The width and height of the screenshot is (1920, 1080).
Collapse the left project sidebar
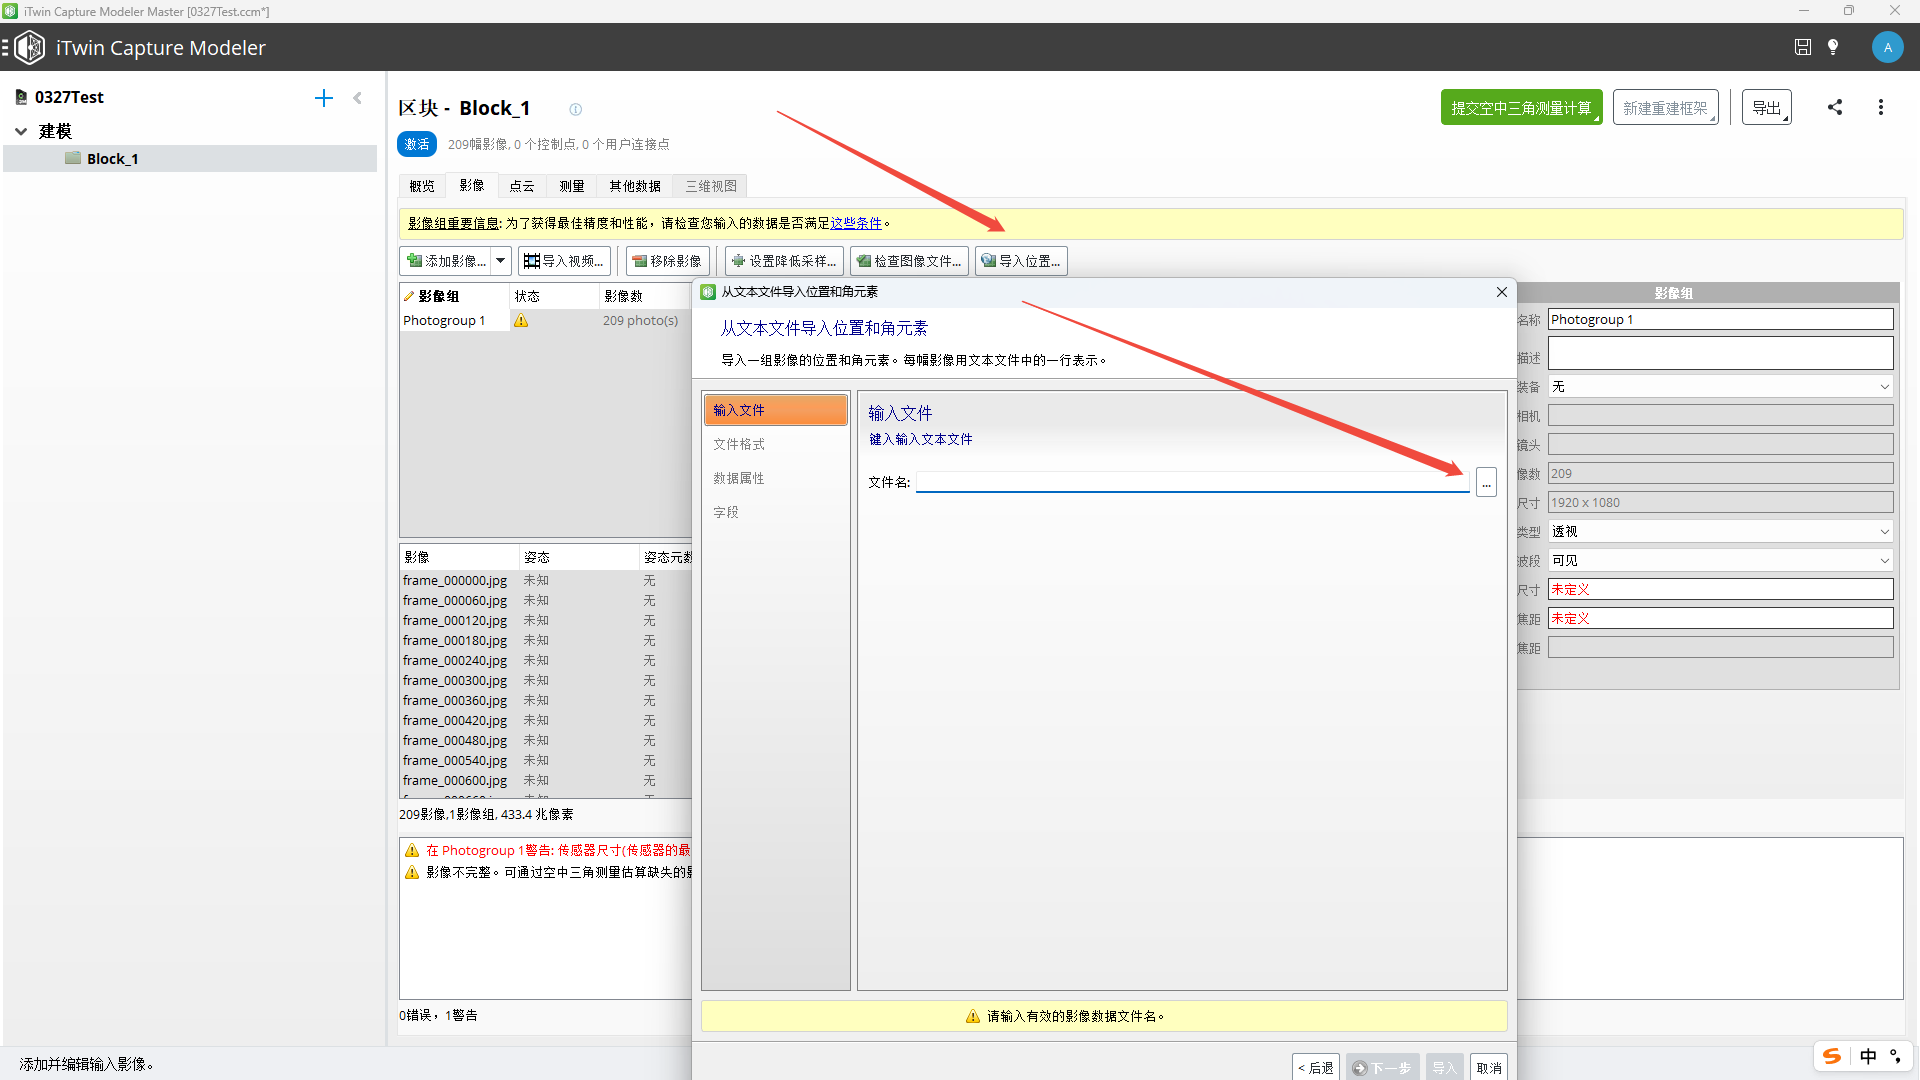pos(357,98)
